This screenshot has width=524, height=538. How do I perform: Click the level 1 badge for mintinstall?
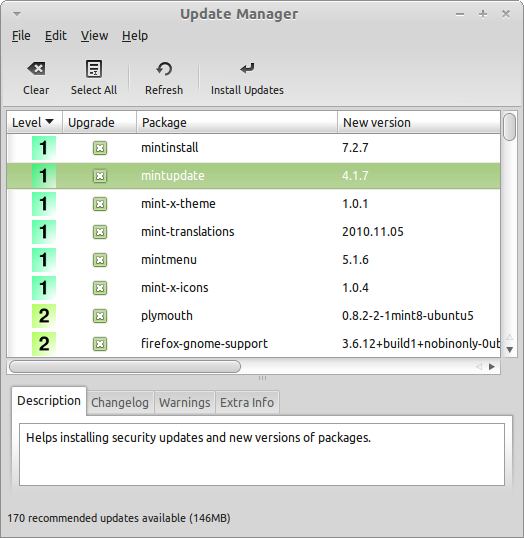pos(44,148)
